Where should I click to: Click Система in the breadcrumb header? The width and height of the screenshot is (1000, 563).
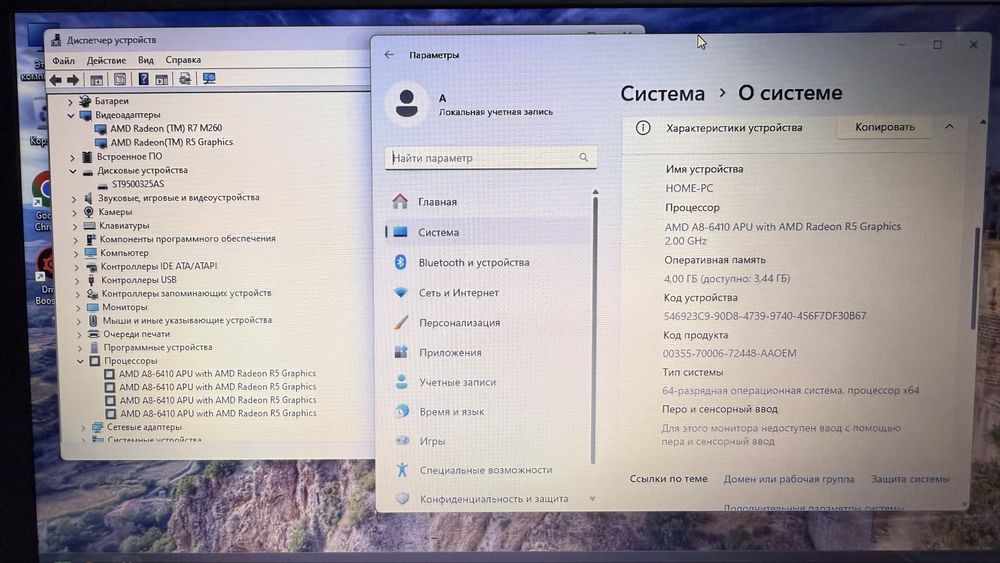[662, 94]
